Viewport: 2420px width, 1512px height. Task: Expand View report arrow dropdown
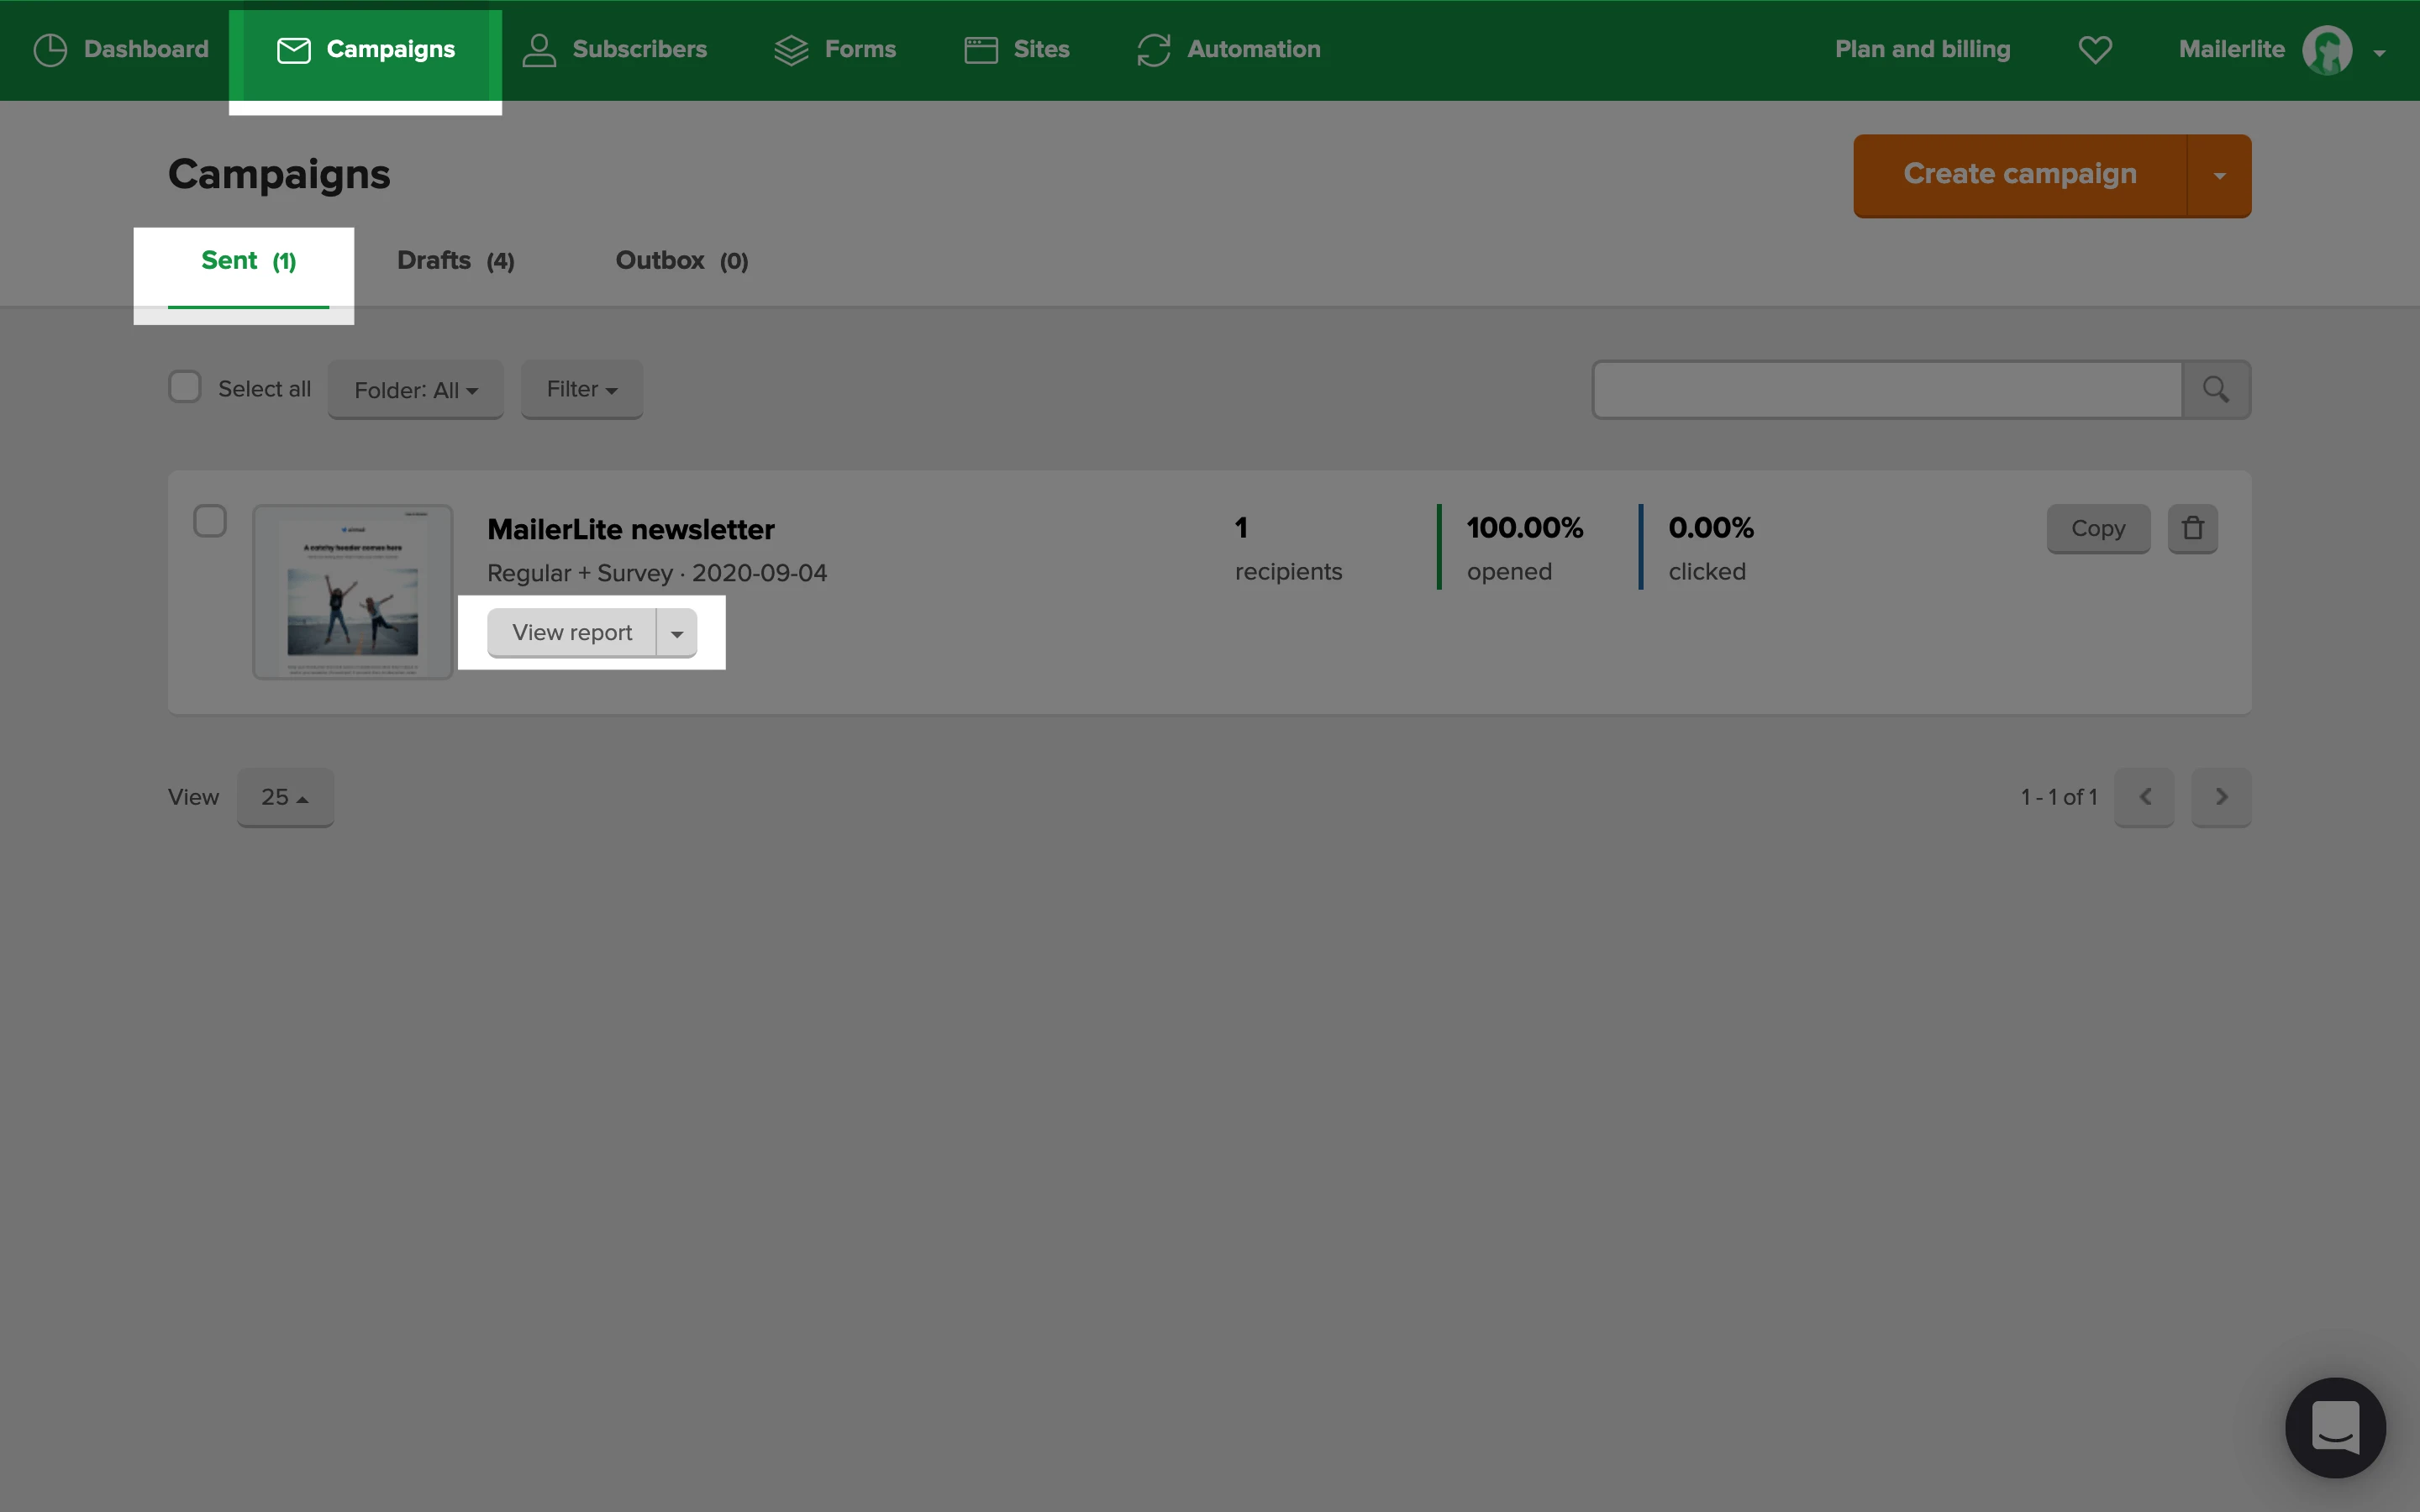[677, 633]
